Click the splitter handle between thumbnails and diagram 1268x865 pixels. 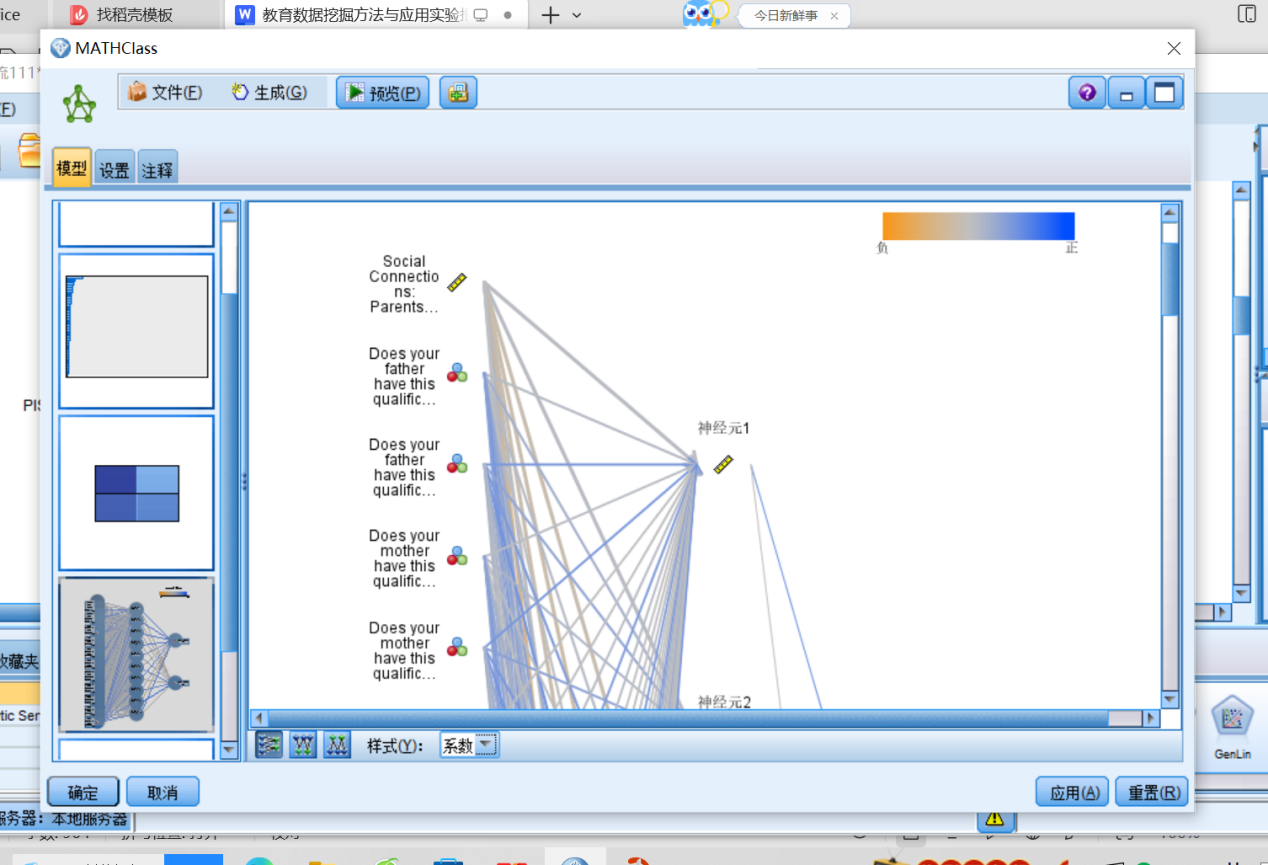(243, 482)
